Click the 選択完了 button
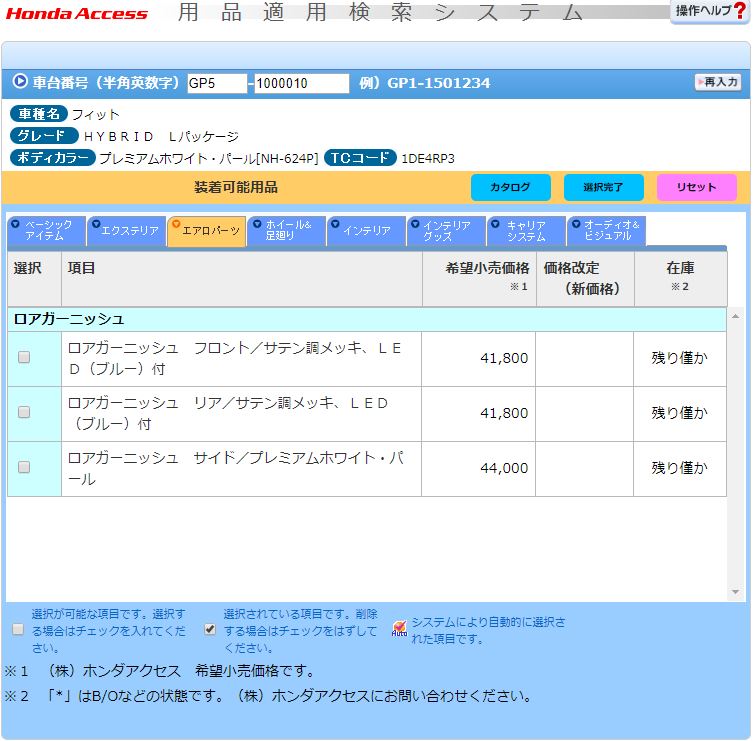 coord(603,188)
